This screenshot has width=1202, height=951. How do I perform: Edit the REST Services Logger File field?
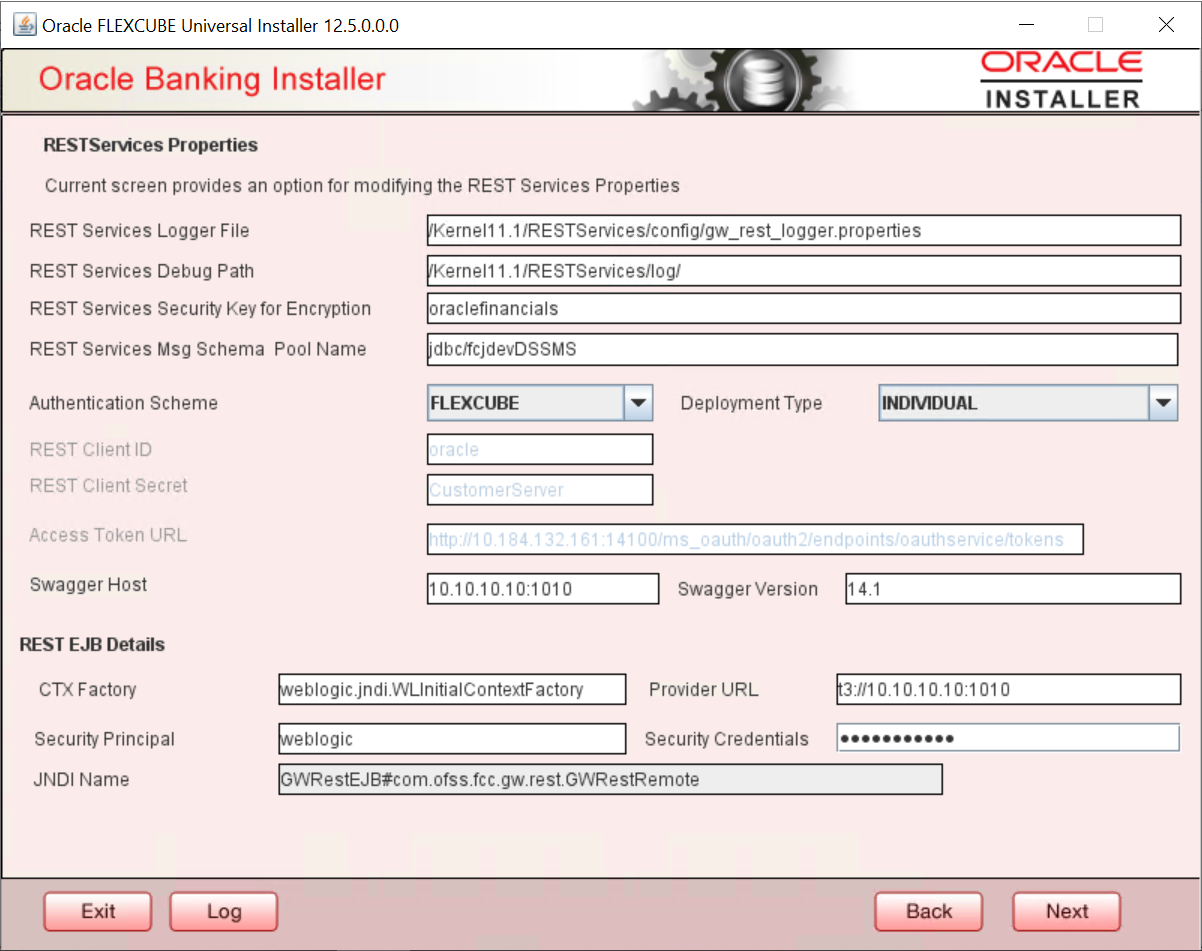804,230
